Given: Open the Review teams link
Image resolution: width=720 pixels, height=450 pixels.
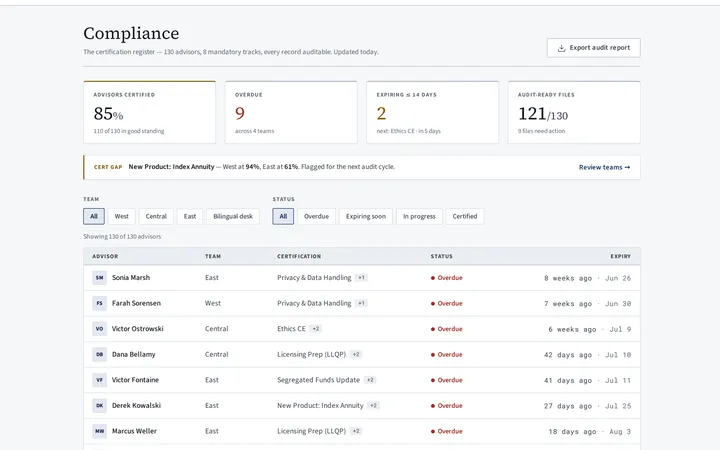Looking at the screenshot, I should 604,167.
